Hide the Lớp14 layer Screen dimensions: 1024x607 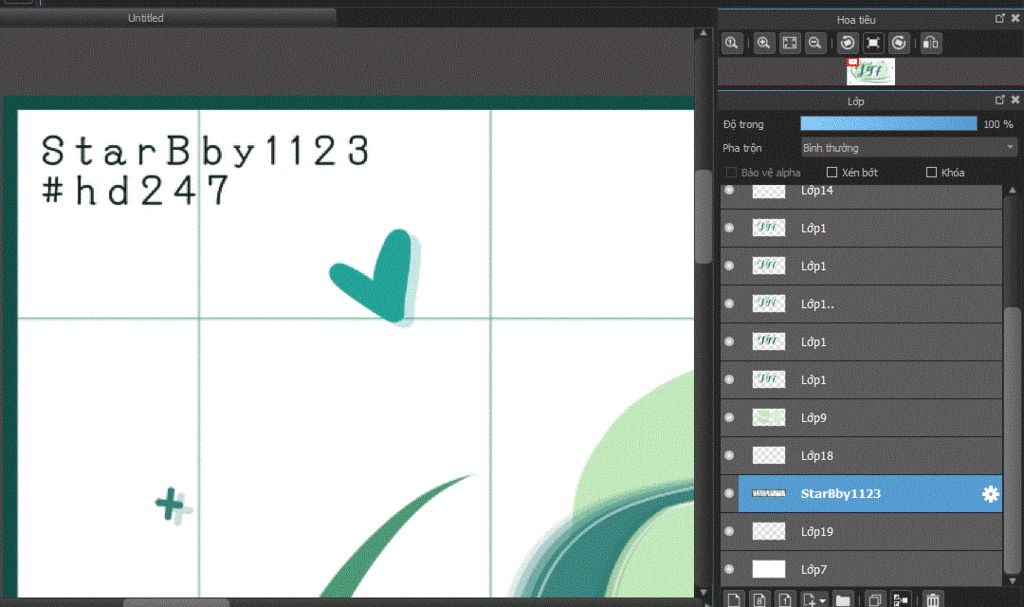(x=729, y=190)
